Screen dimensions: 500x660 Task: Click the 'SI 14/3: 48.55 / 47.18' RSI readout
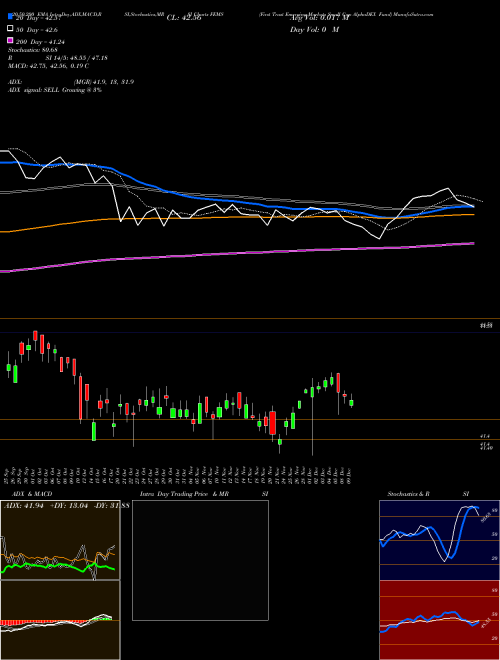[77, 58]
